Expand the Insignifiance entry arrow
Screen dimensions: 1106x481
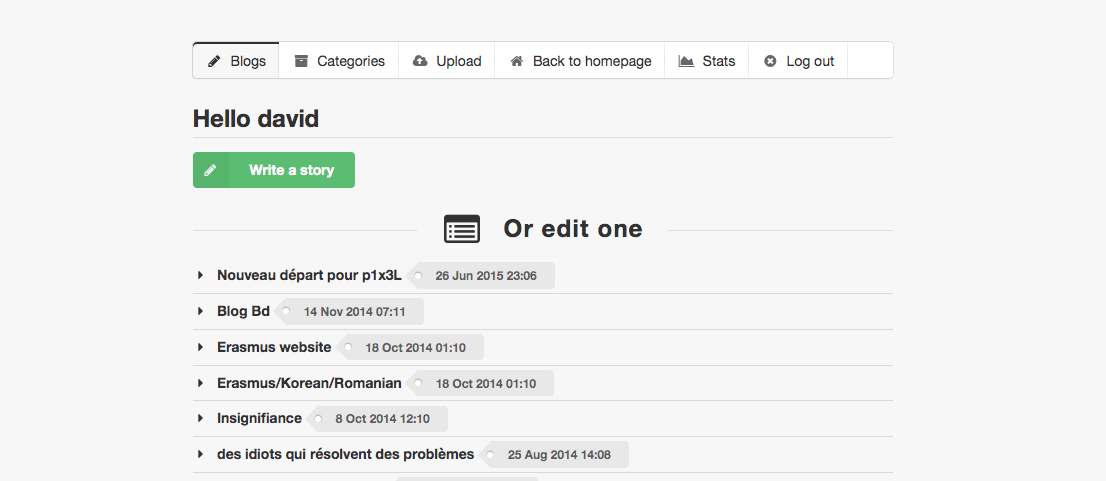click(201, 418)
